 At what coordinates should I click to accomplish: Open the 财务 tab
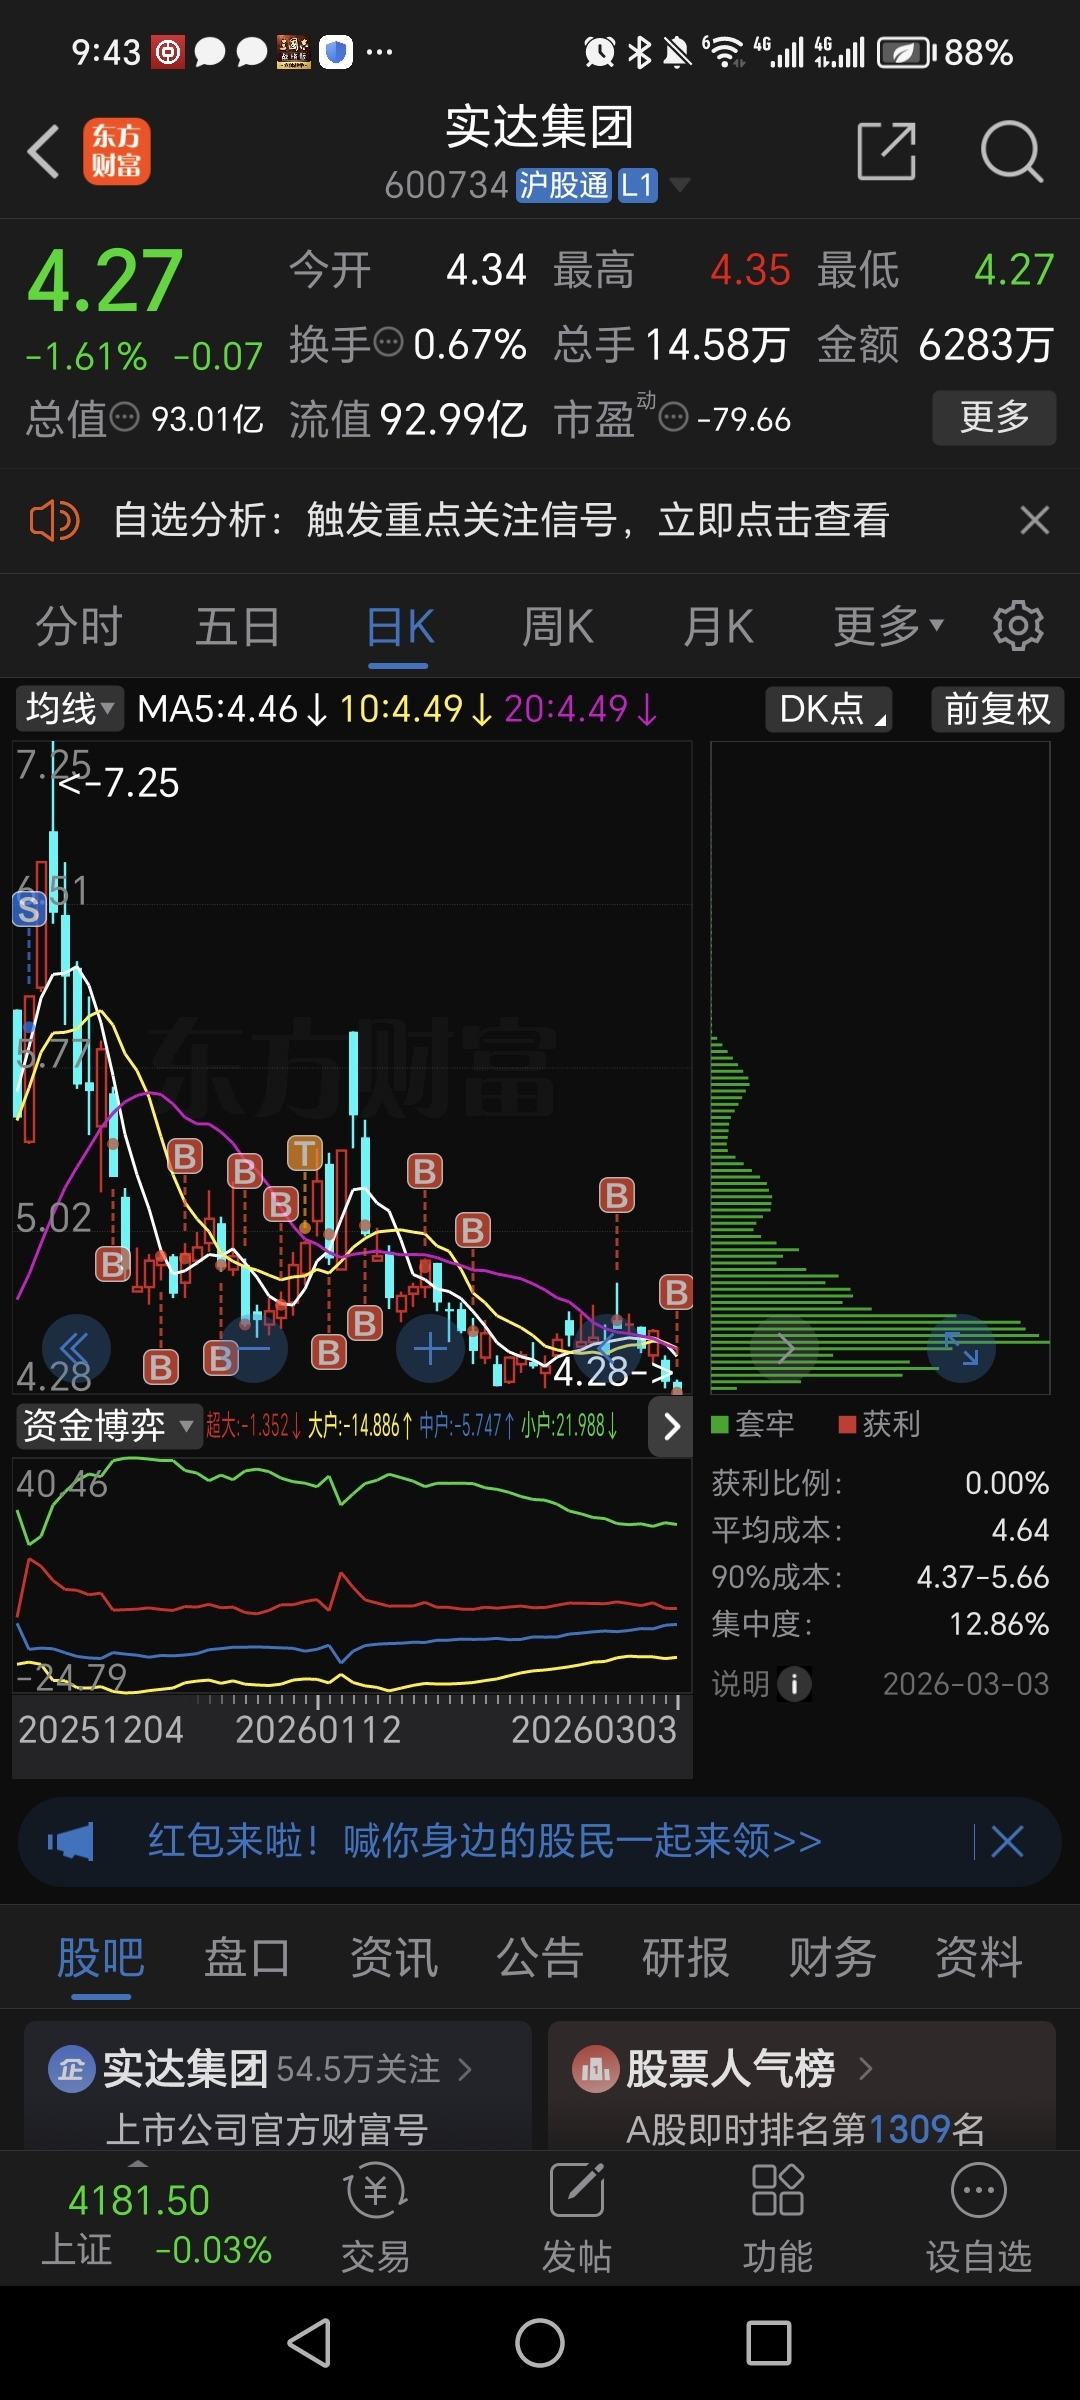[832, 1958]
